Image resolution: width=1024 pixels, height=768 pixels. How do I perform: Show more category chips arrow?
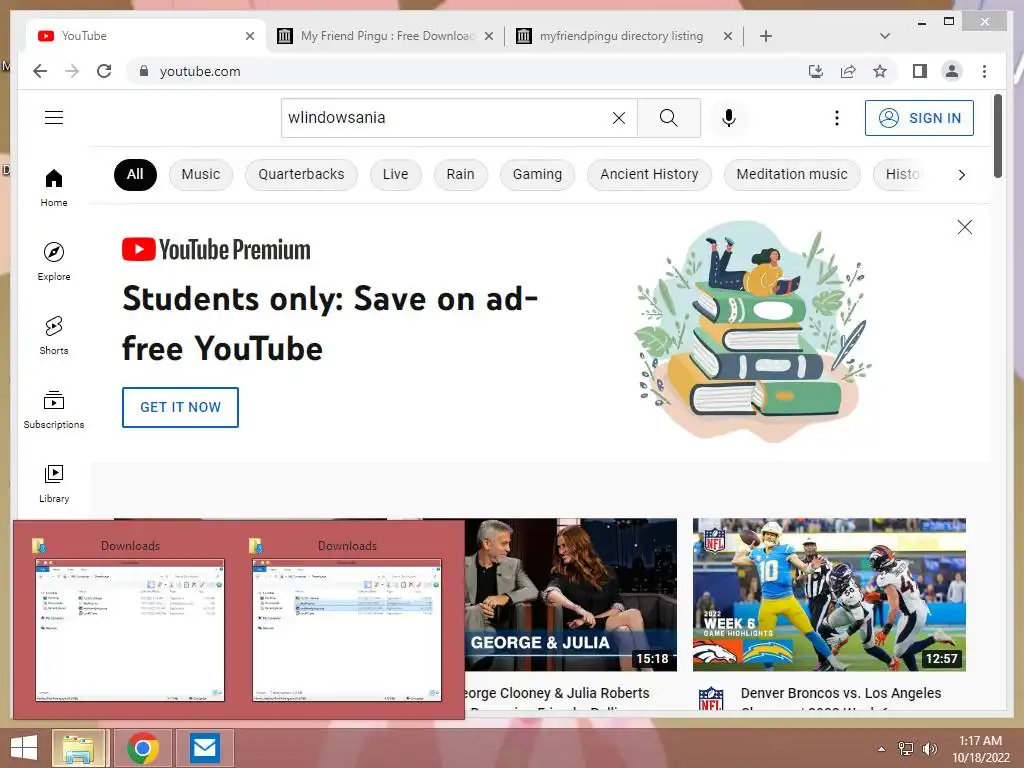(x=961, y=174)
